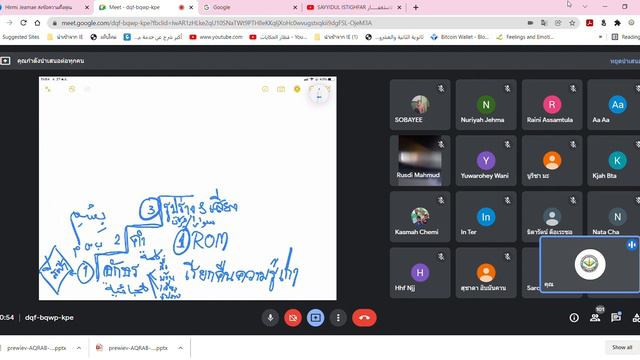
Task: Open the tab search dropdown
Action: tap(585, 7)
